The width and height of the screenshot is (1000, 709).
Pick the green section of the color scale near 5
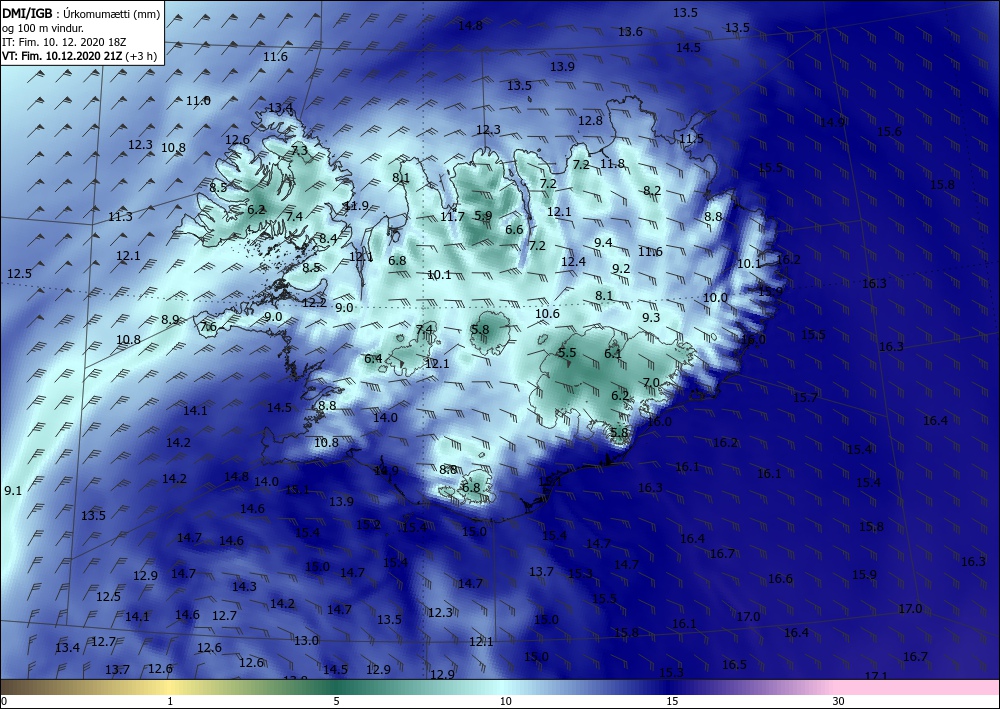[336, 687]
